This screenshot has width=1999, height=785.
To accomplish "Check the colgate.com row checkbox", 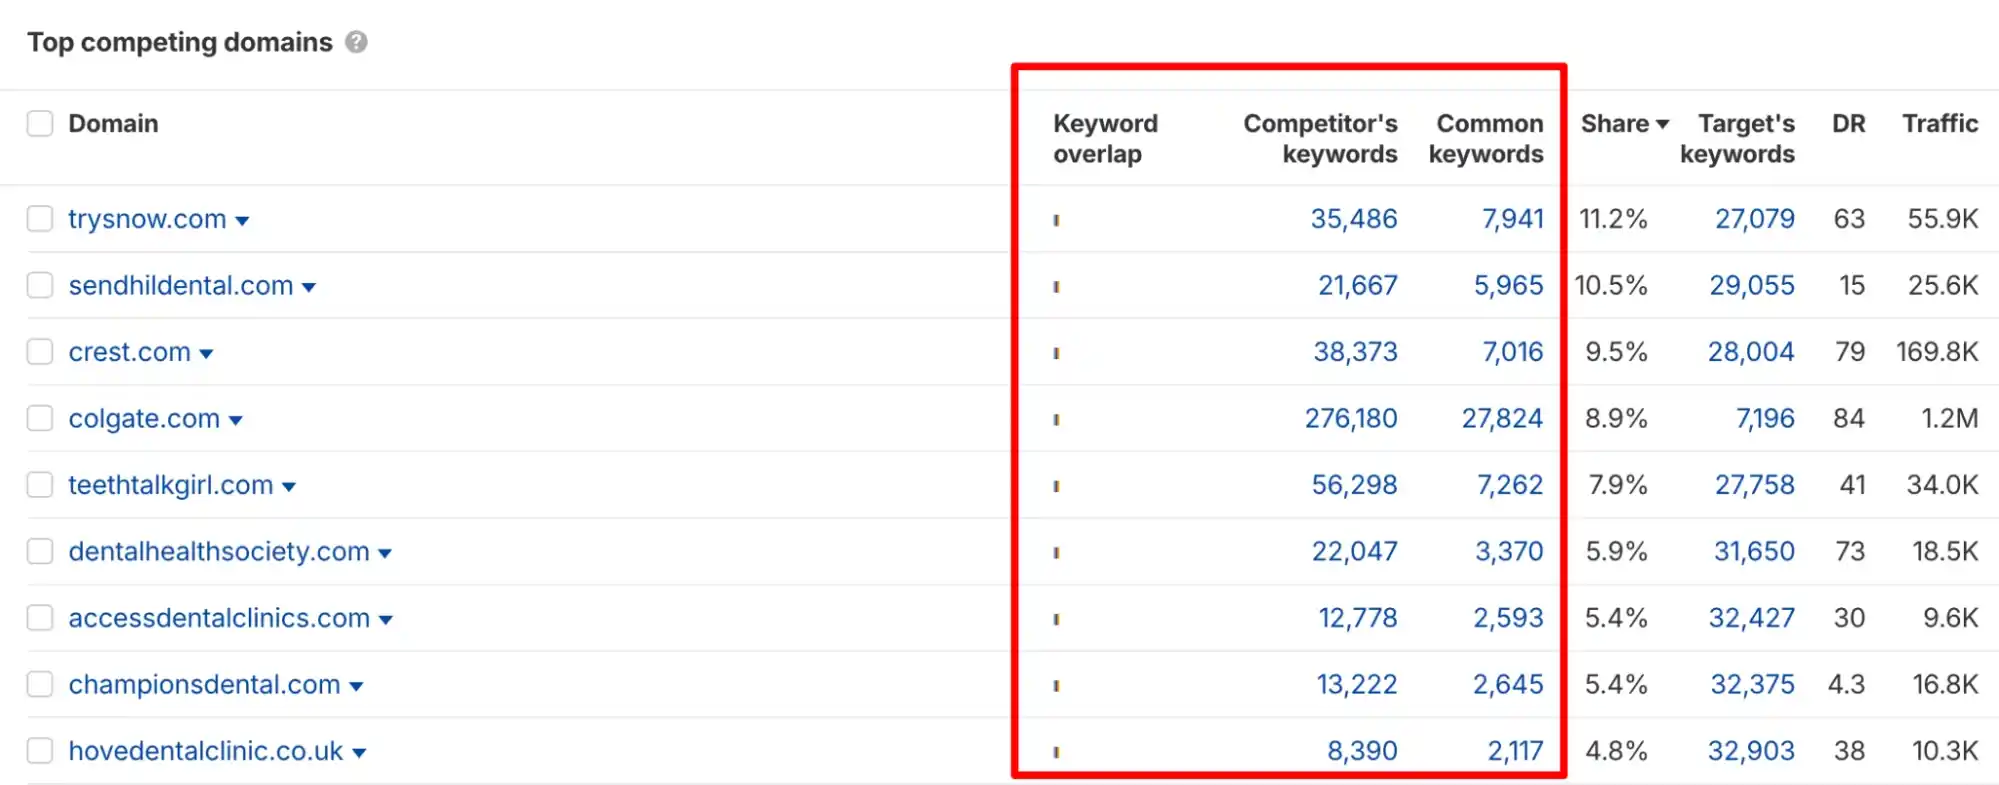I will 40,418.
